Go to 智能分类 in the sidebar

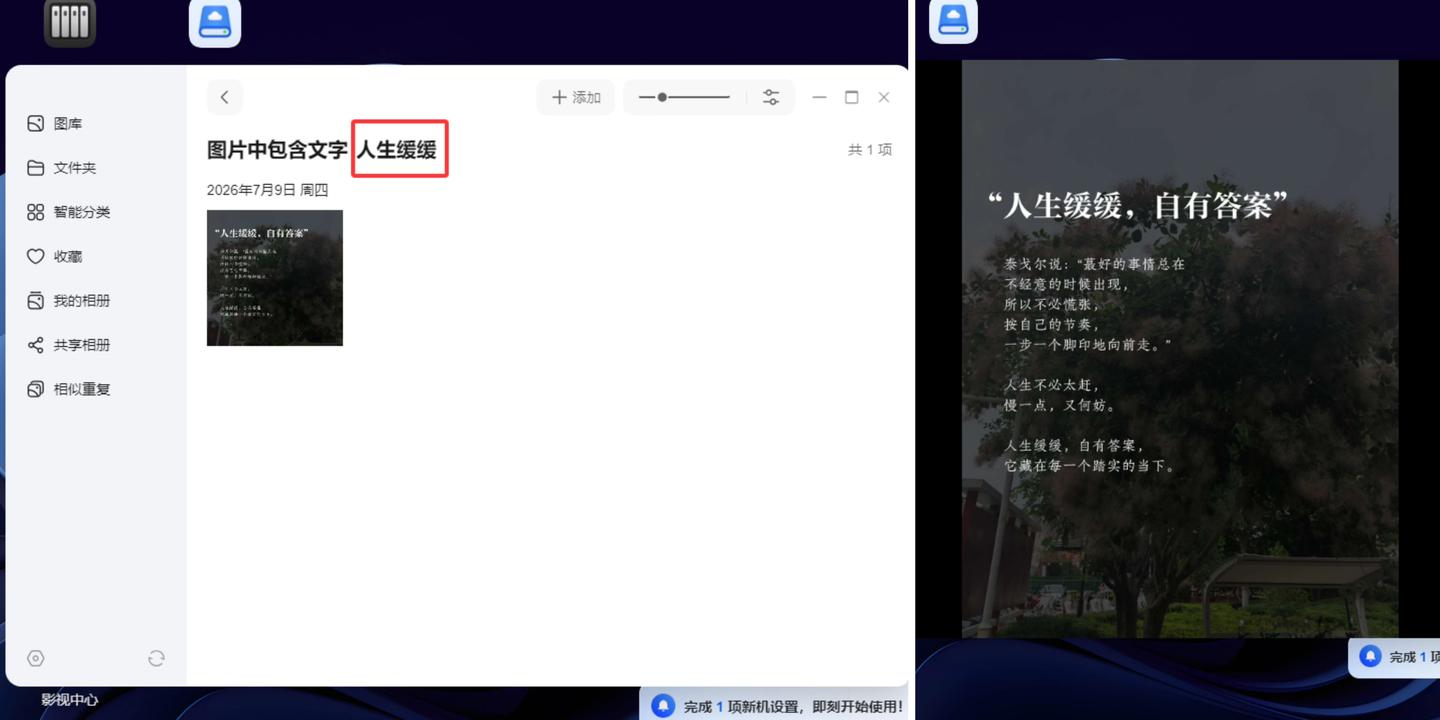pyautogui.click(x=69, y=212)
